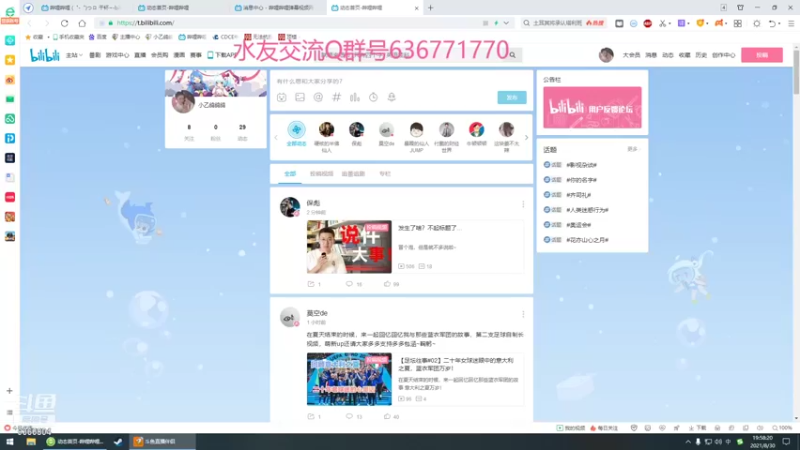Click the browser undo arrow icon

coord(772,23)
